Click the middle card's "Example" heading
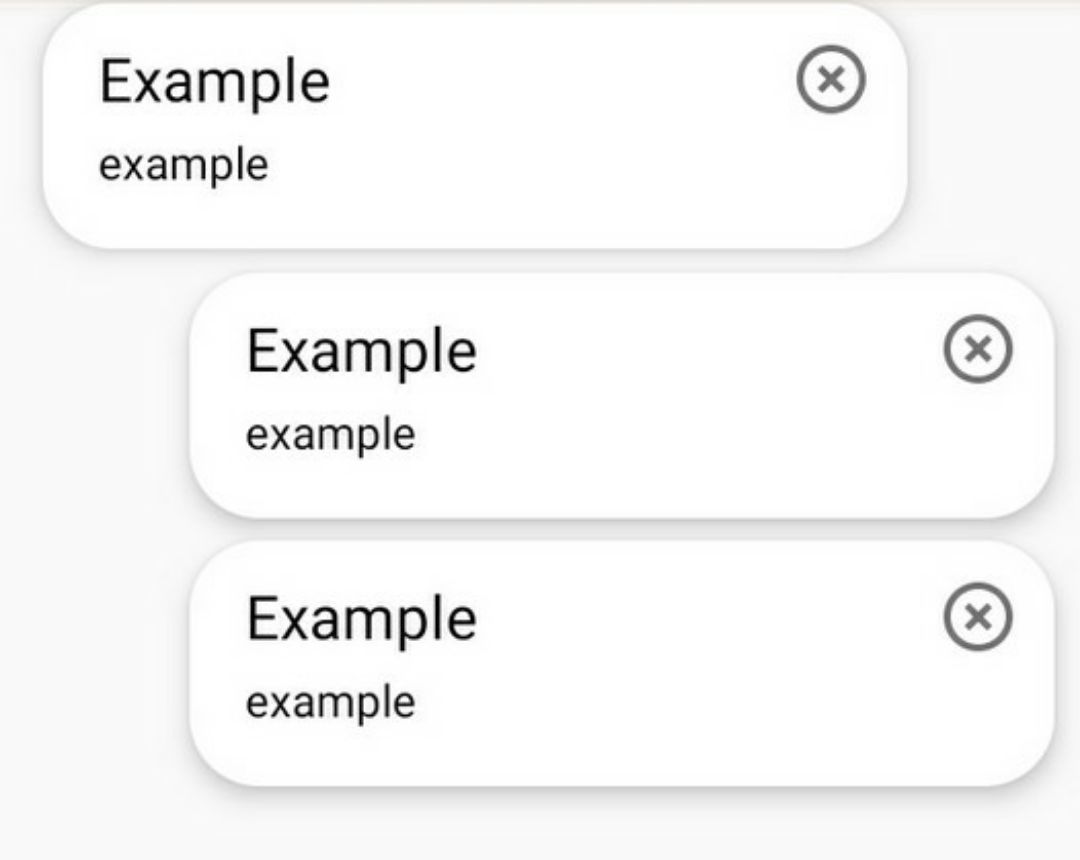The width and height of the screenshot is (1080, 860). click(x=362, y=353)
